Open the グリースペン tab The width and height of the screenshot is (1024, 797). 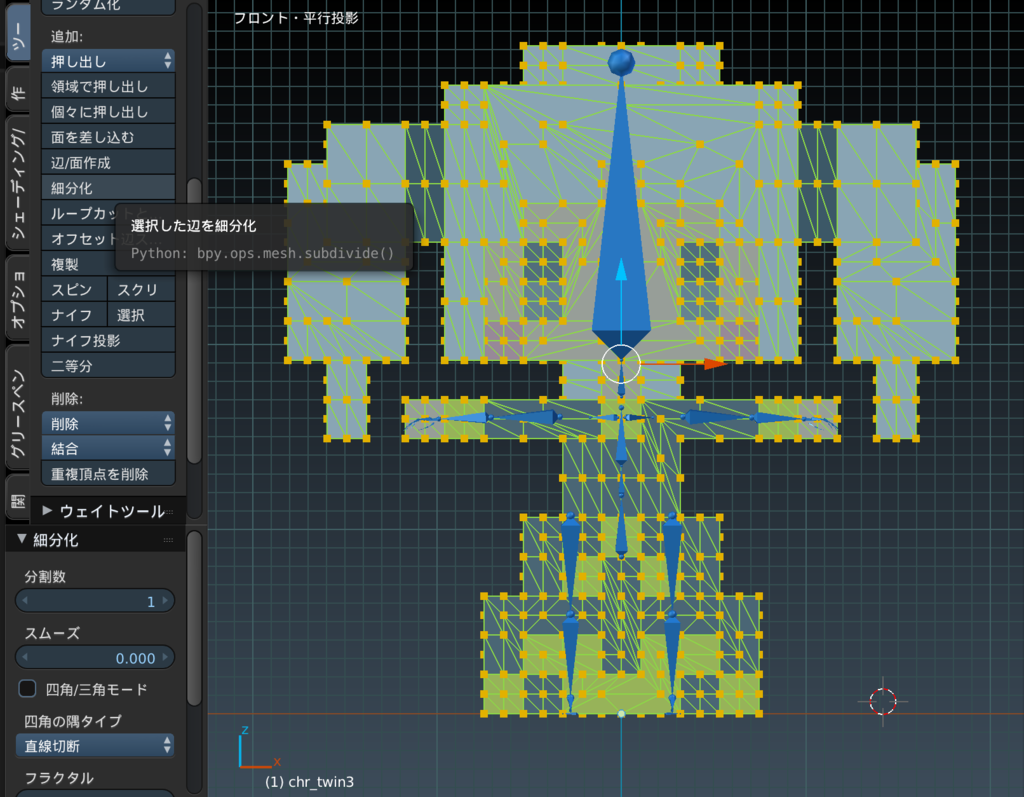pyautogui.click(x=18, y=408)
